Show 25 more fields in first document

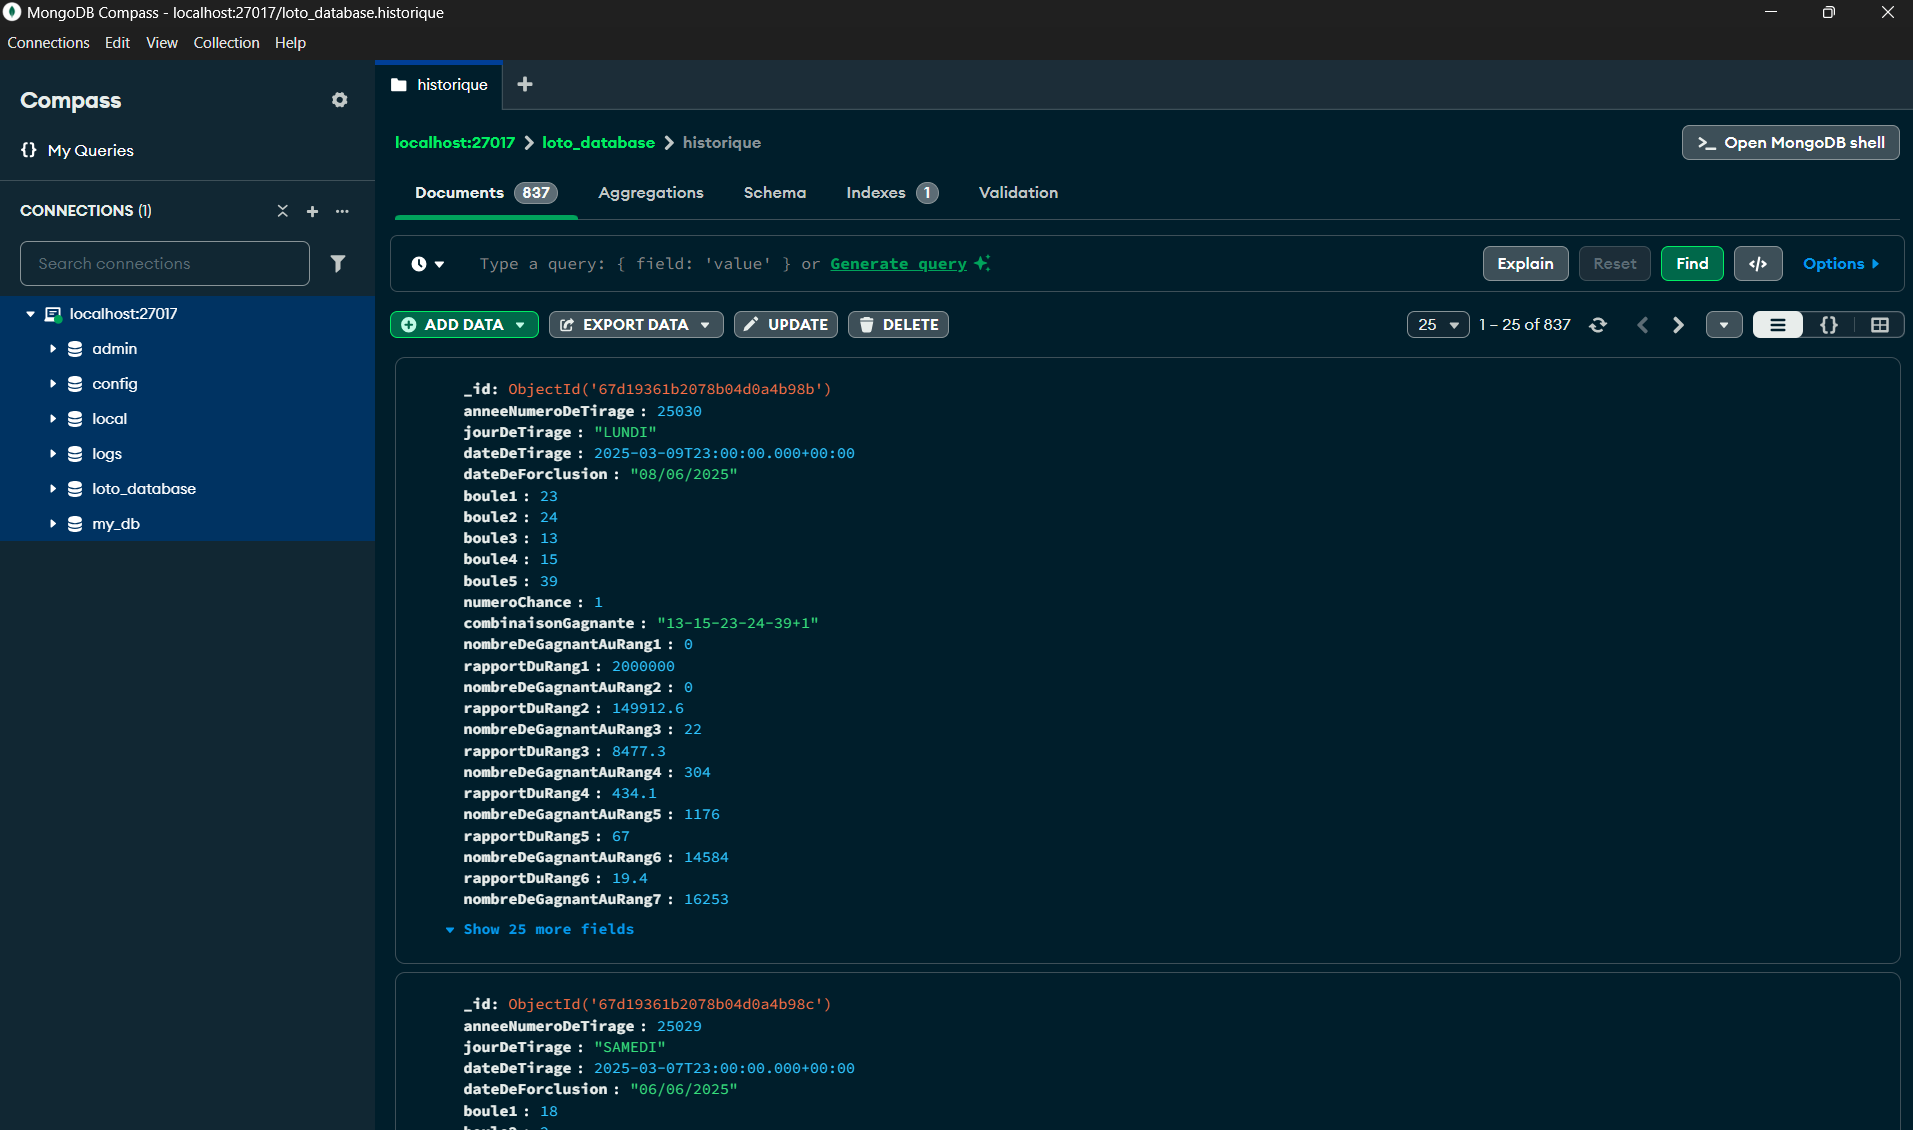coord(539,929)
